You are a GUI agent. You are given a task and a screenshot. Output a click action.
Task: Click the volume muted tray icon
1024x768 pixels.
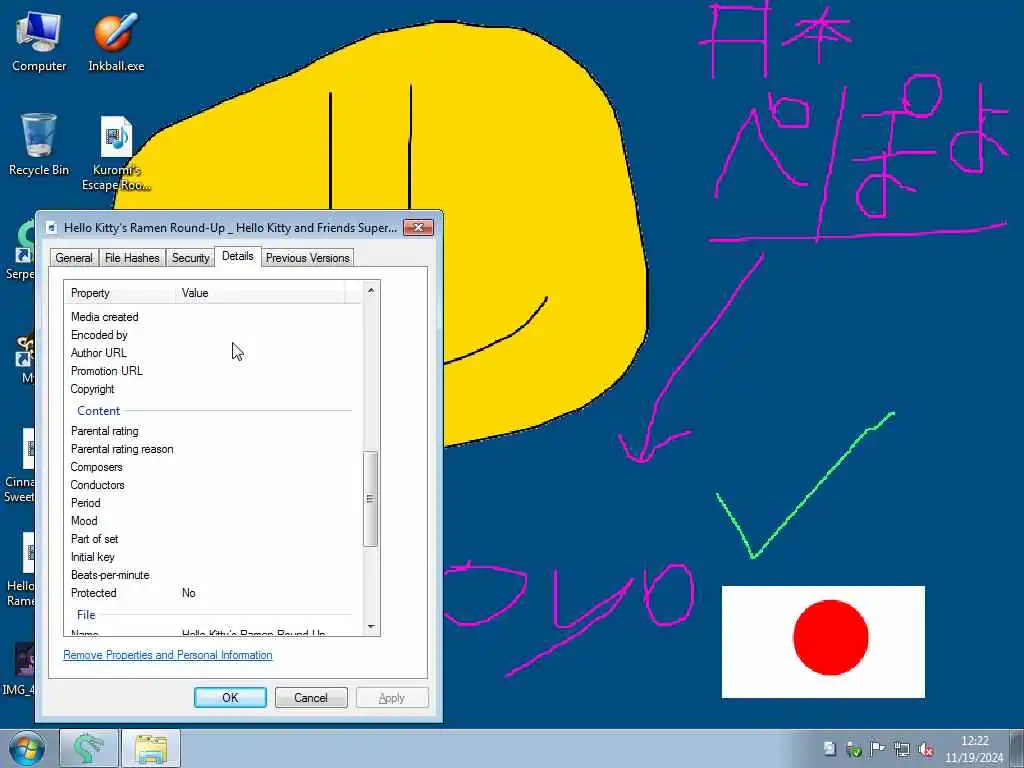pos(925,749)
